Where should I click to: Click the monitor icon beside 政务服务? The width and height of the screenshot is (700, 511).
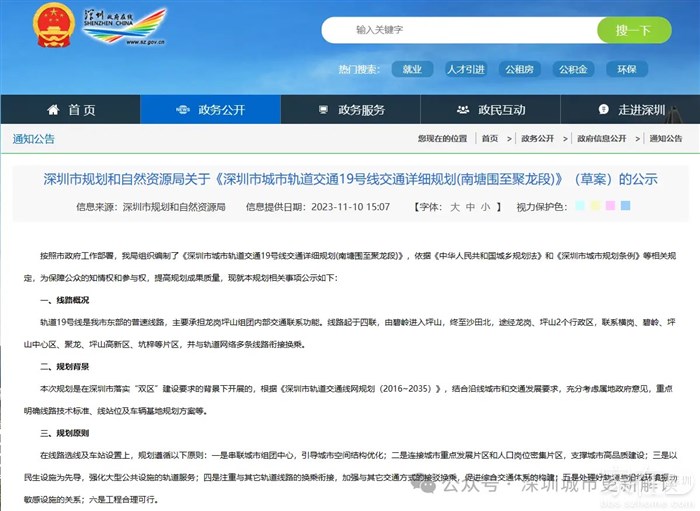pyautogui.click(x=322, y=110)
